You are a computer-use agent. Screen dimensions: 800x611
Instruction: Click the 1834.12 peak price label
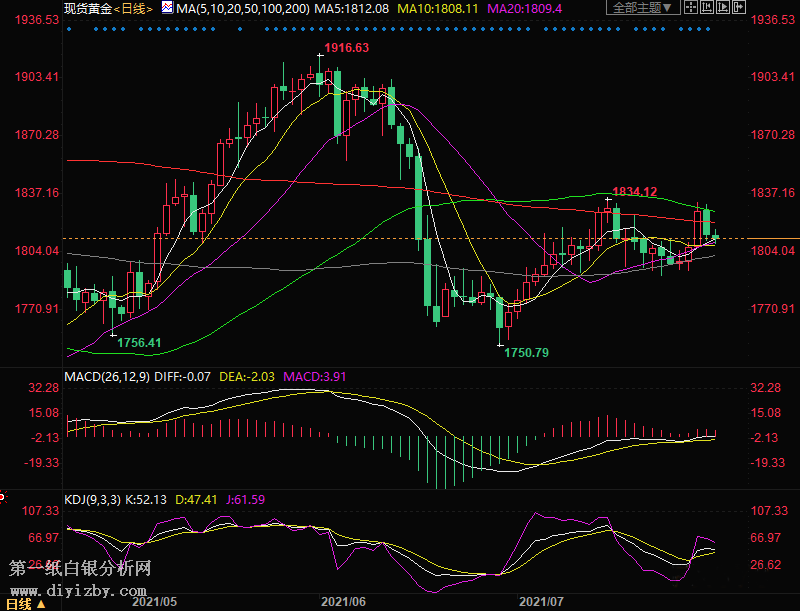pos(634,191)
